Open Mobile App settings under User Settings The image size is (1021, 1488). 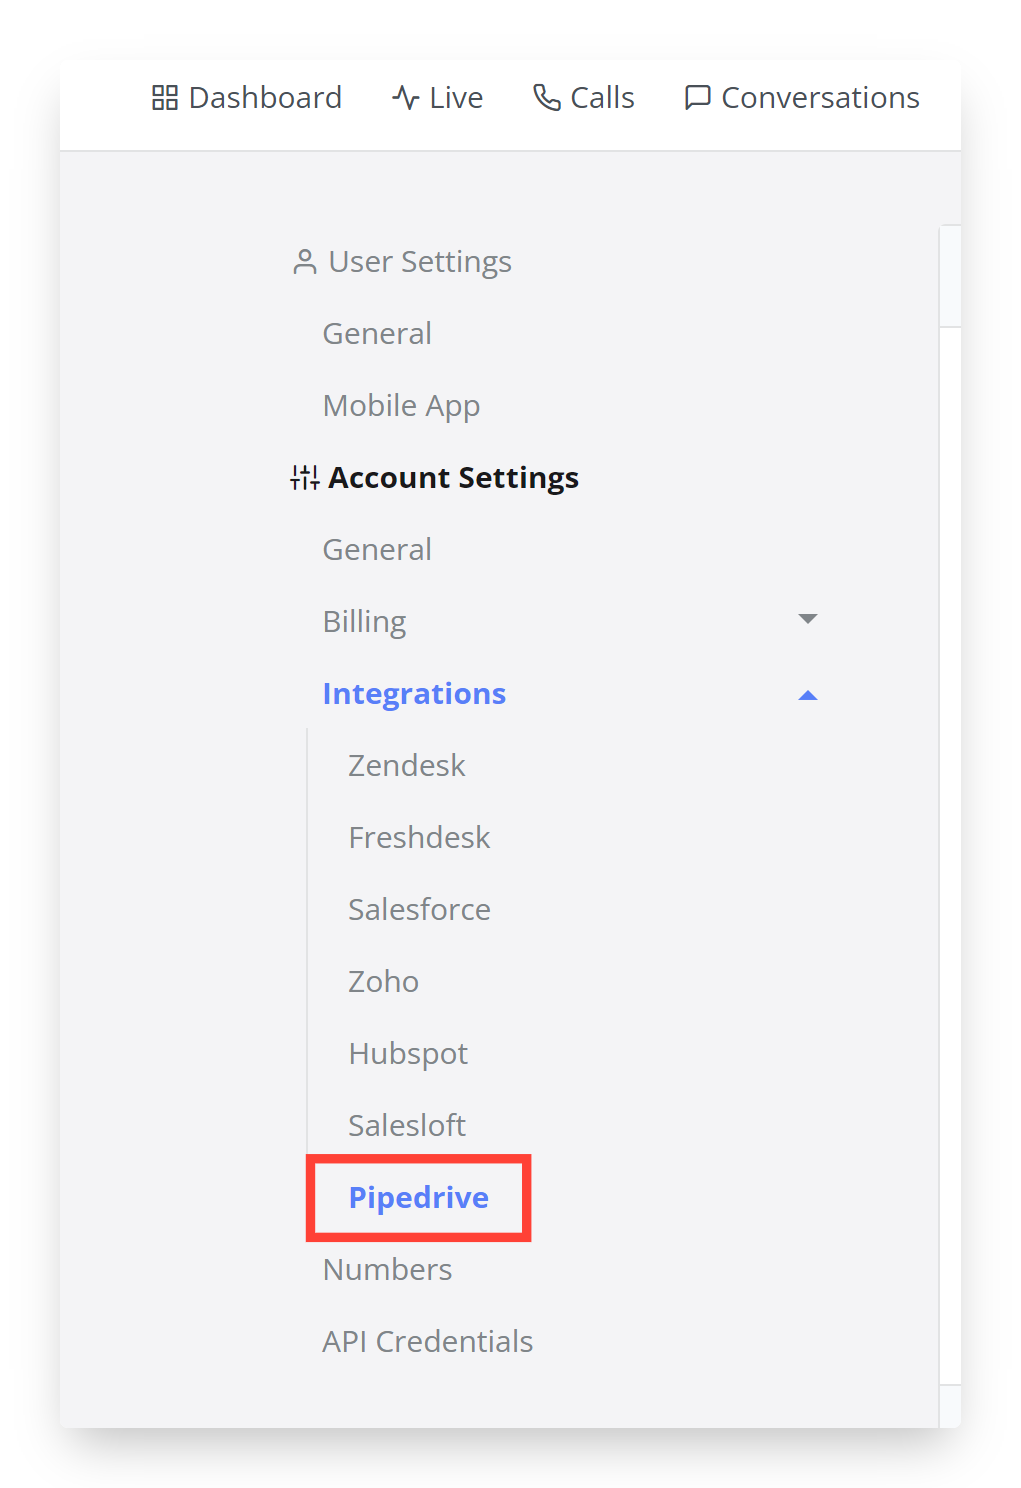(401, 405)
